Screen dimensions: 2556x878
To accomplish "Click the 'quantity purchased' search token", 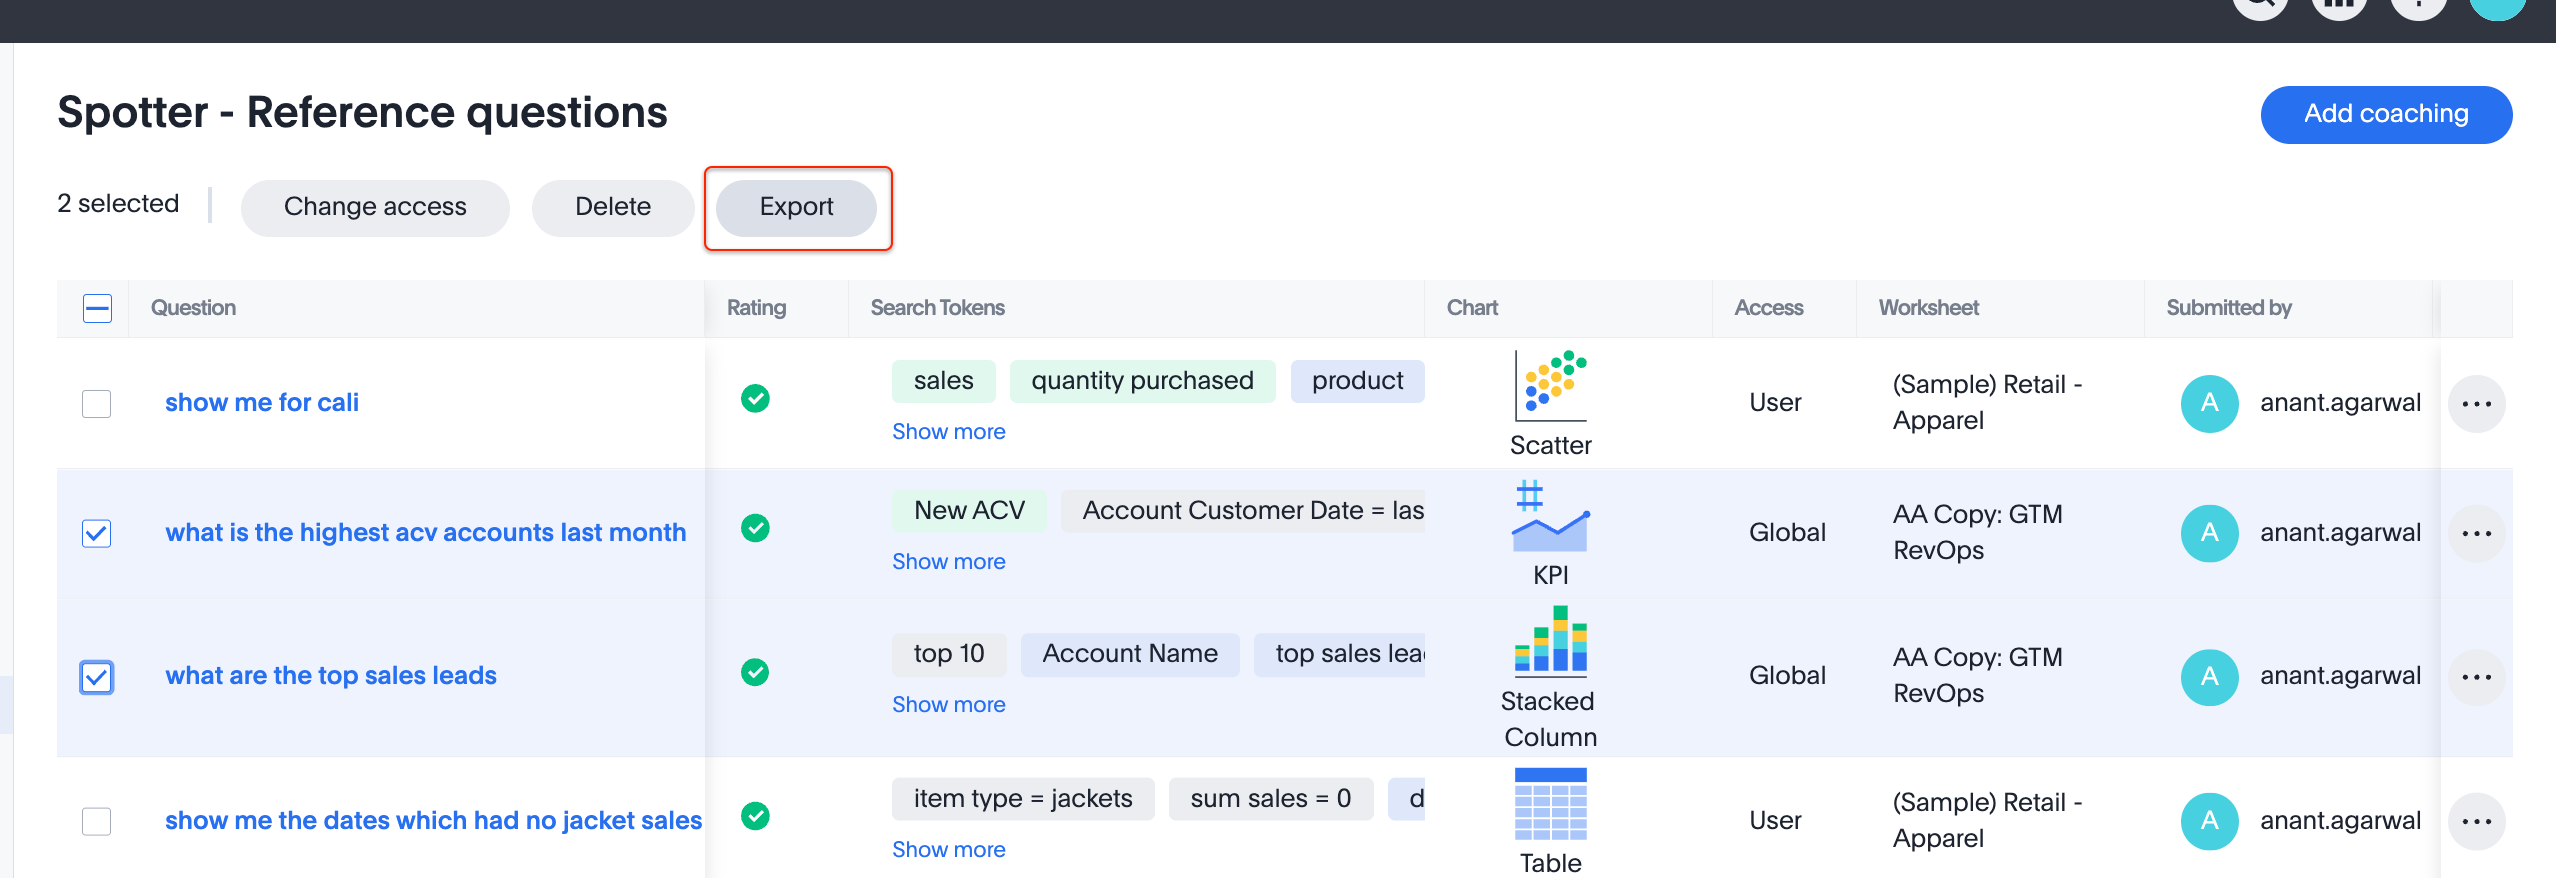I will (1142, 381).
